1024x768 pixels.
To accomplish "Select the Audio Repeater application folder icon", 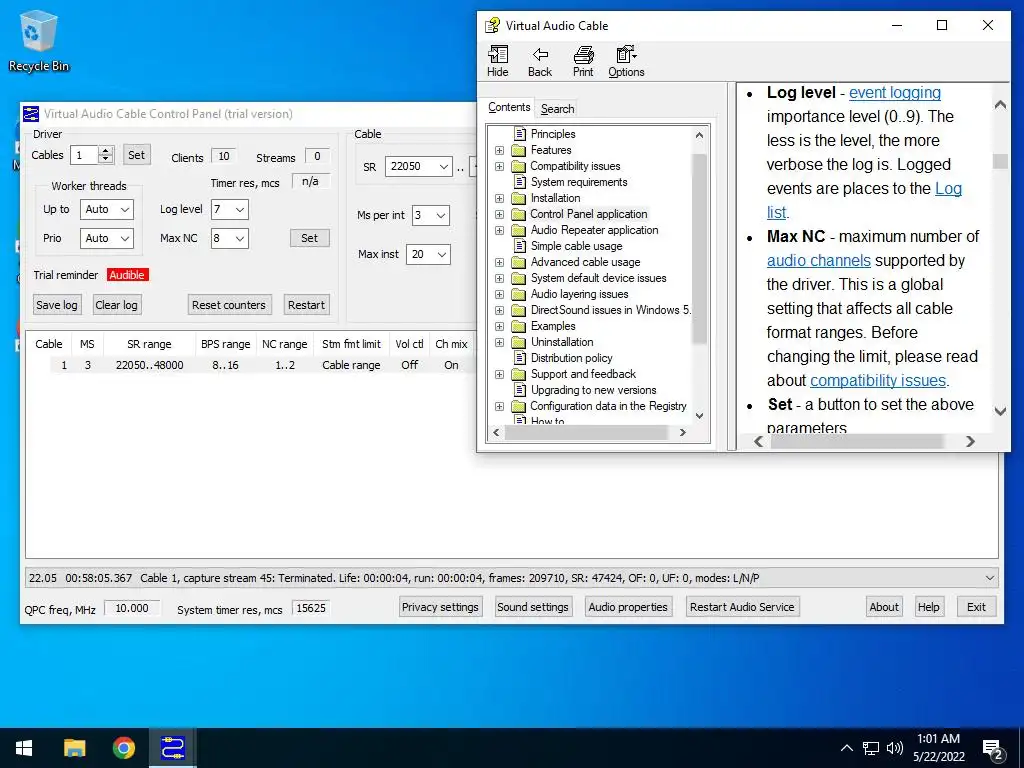I will click(519, 230).
